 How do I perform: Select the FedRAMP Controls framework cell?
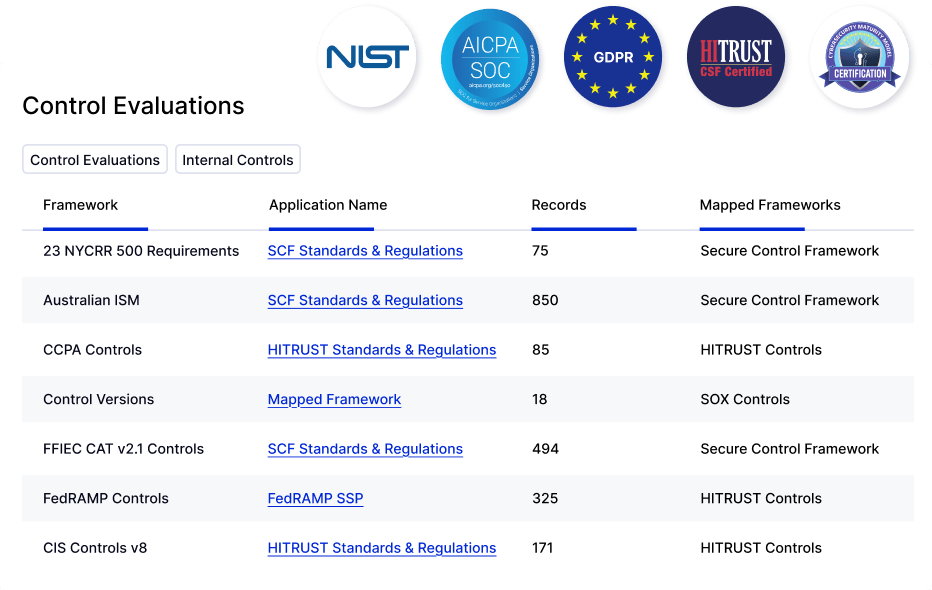click(106, 498)
